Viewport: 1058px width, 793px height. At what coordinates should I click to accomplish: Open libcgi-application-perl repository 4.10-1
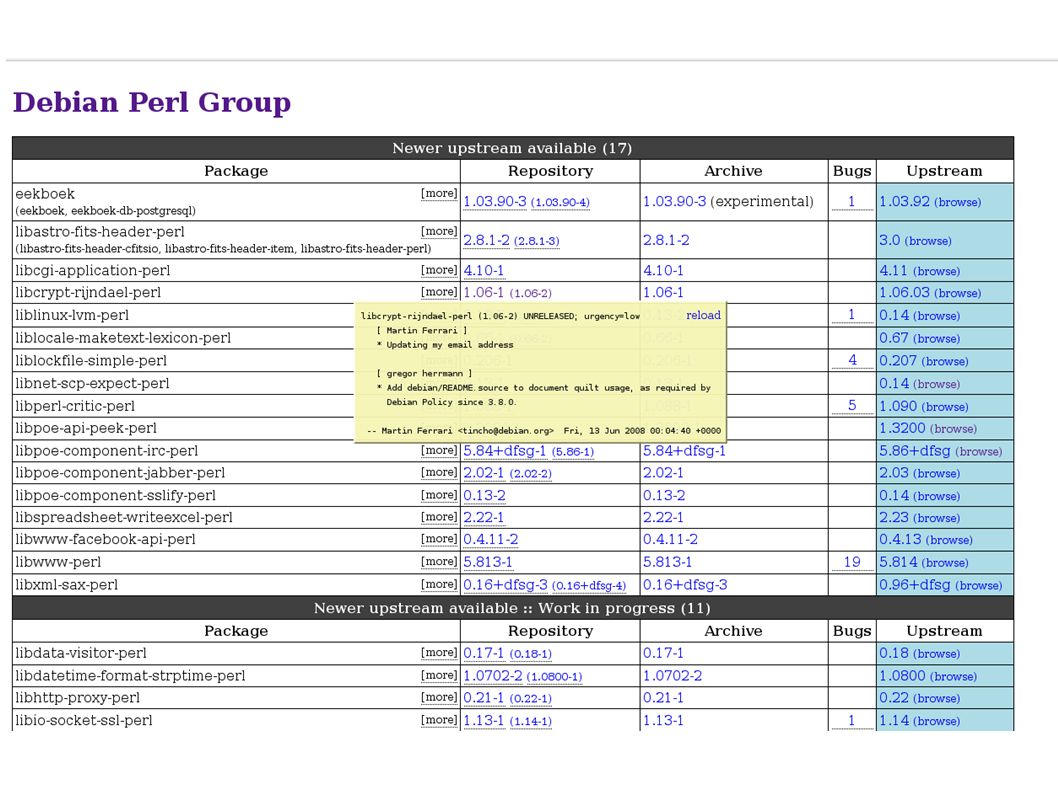coord(484,271)
